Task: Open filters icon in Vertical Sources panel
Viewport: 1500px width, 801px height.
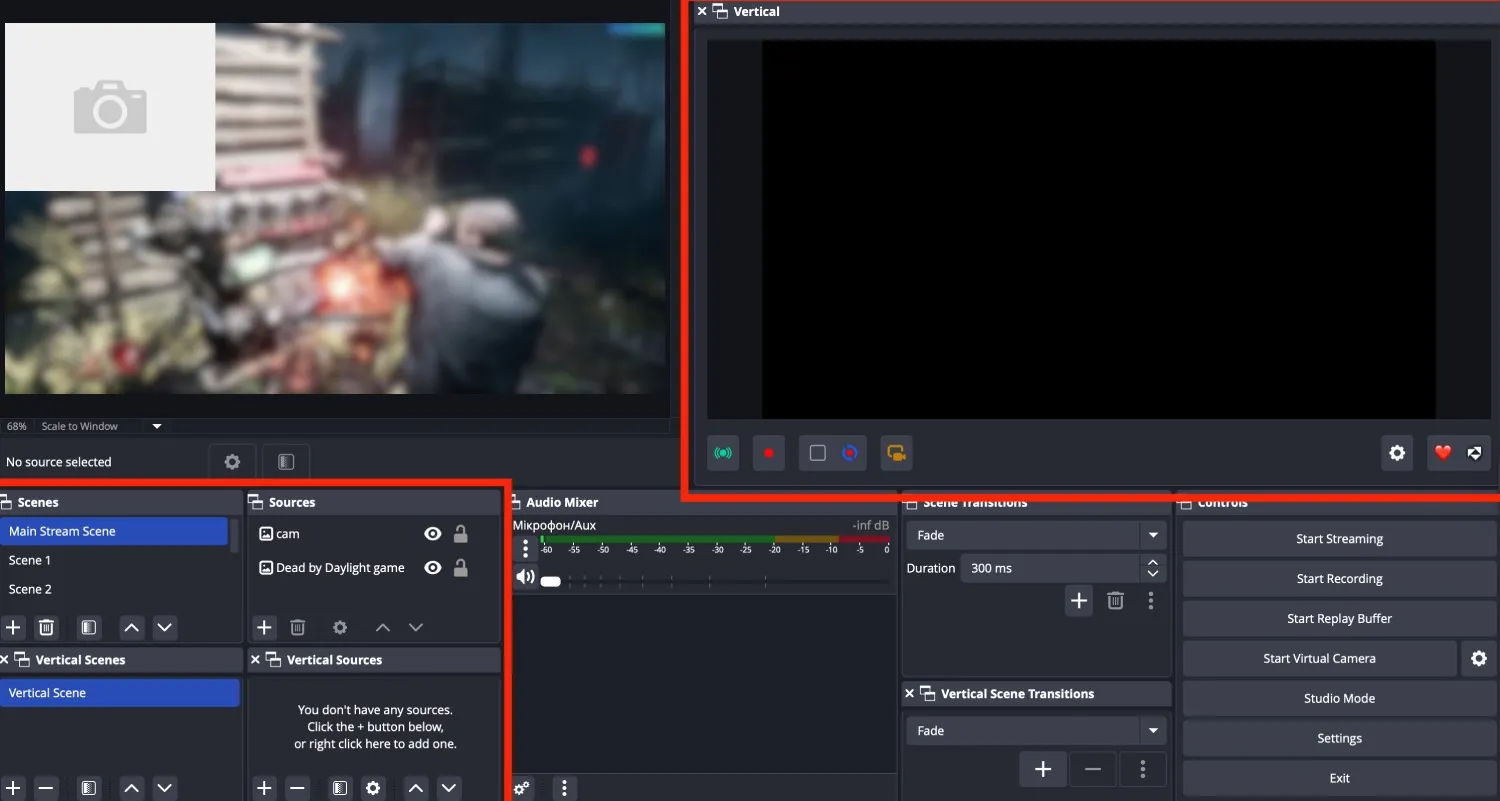Action: [x=340, y=788]
